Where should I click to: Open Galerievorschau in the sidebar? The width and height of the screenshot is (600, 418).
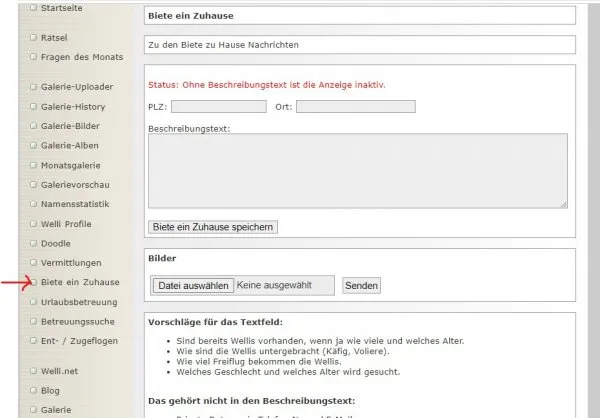pos(75,185)
